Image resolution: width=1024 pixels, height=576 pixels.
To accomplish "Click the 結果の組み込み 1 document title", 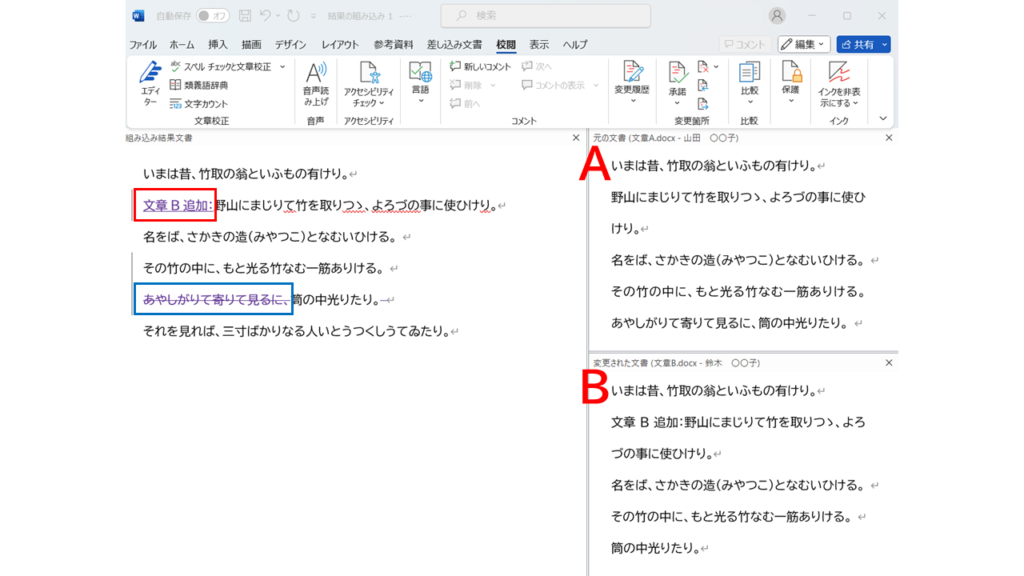I will click(x=360, y=16).
